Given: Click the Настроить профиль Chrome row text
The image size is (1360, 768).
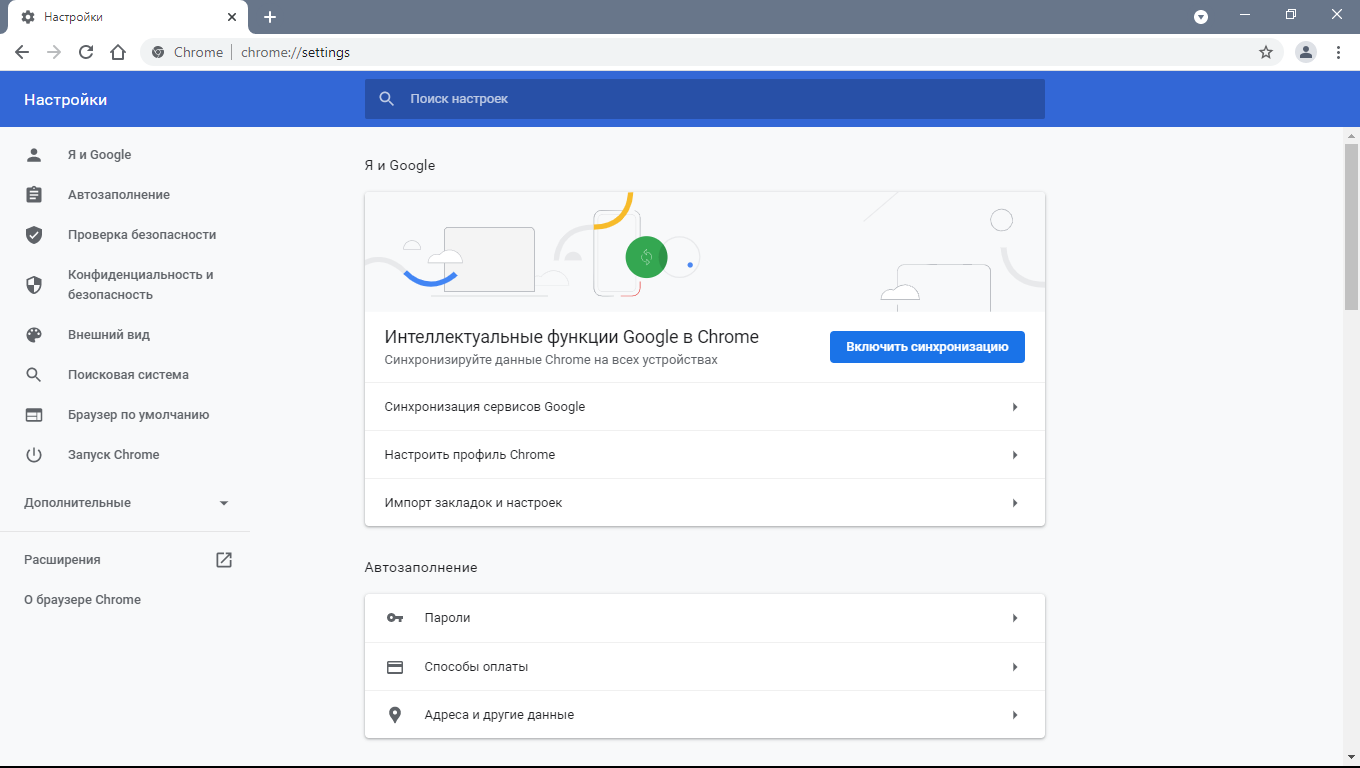Looking at the screenshot, I should [470, 455].
